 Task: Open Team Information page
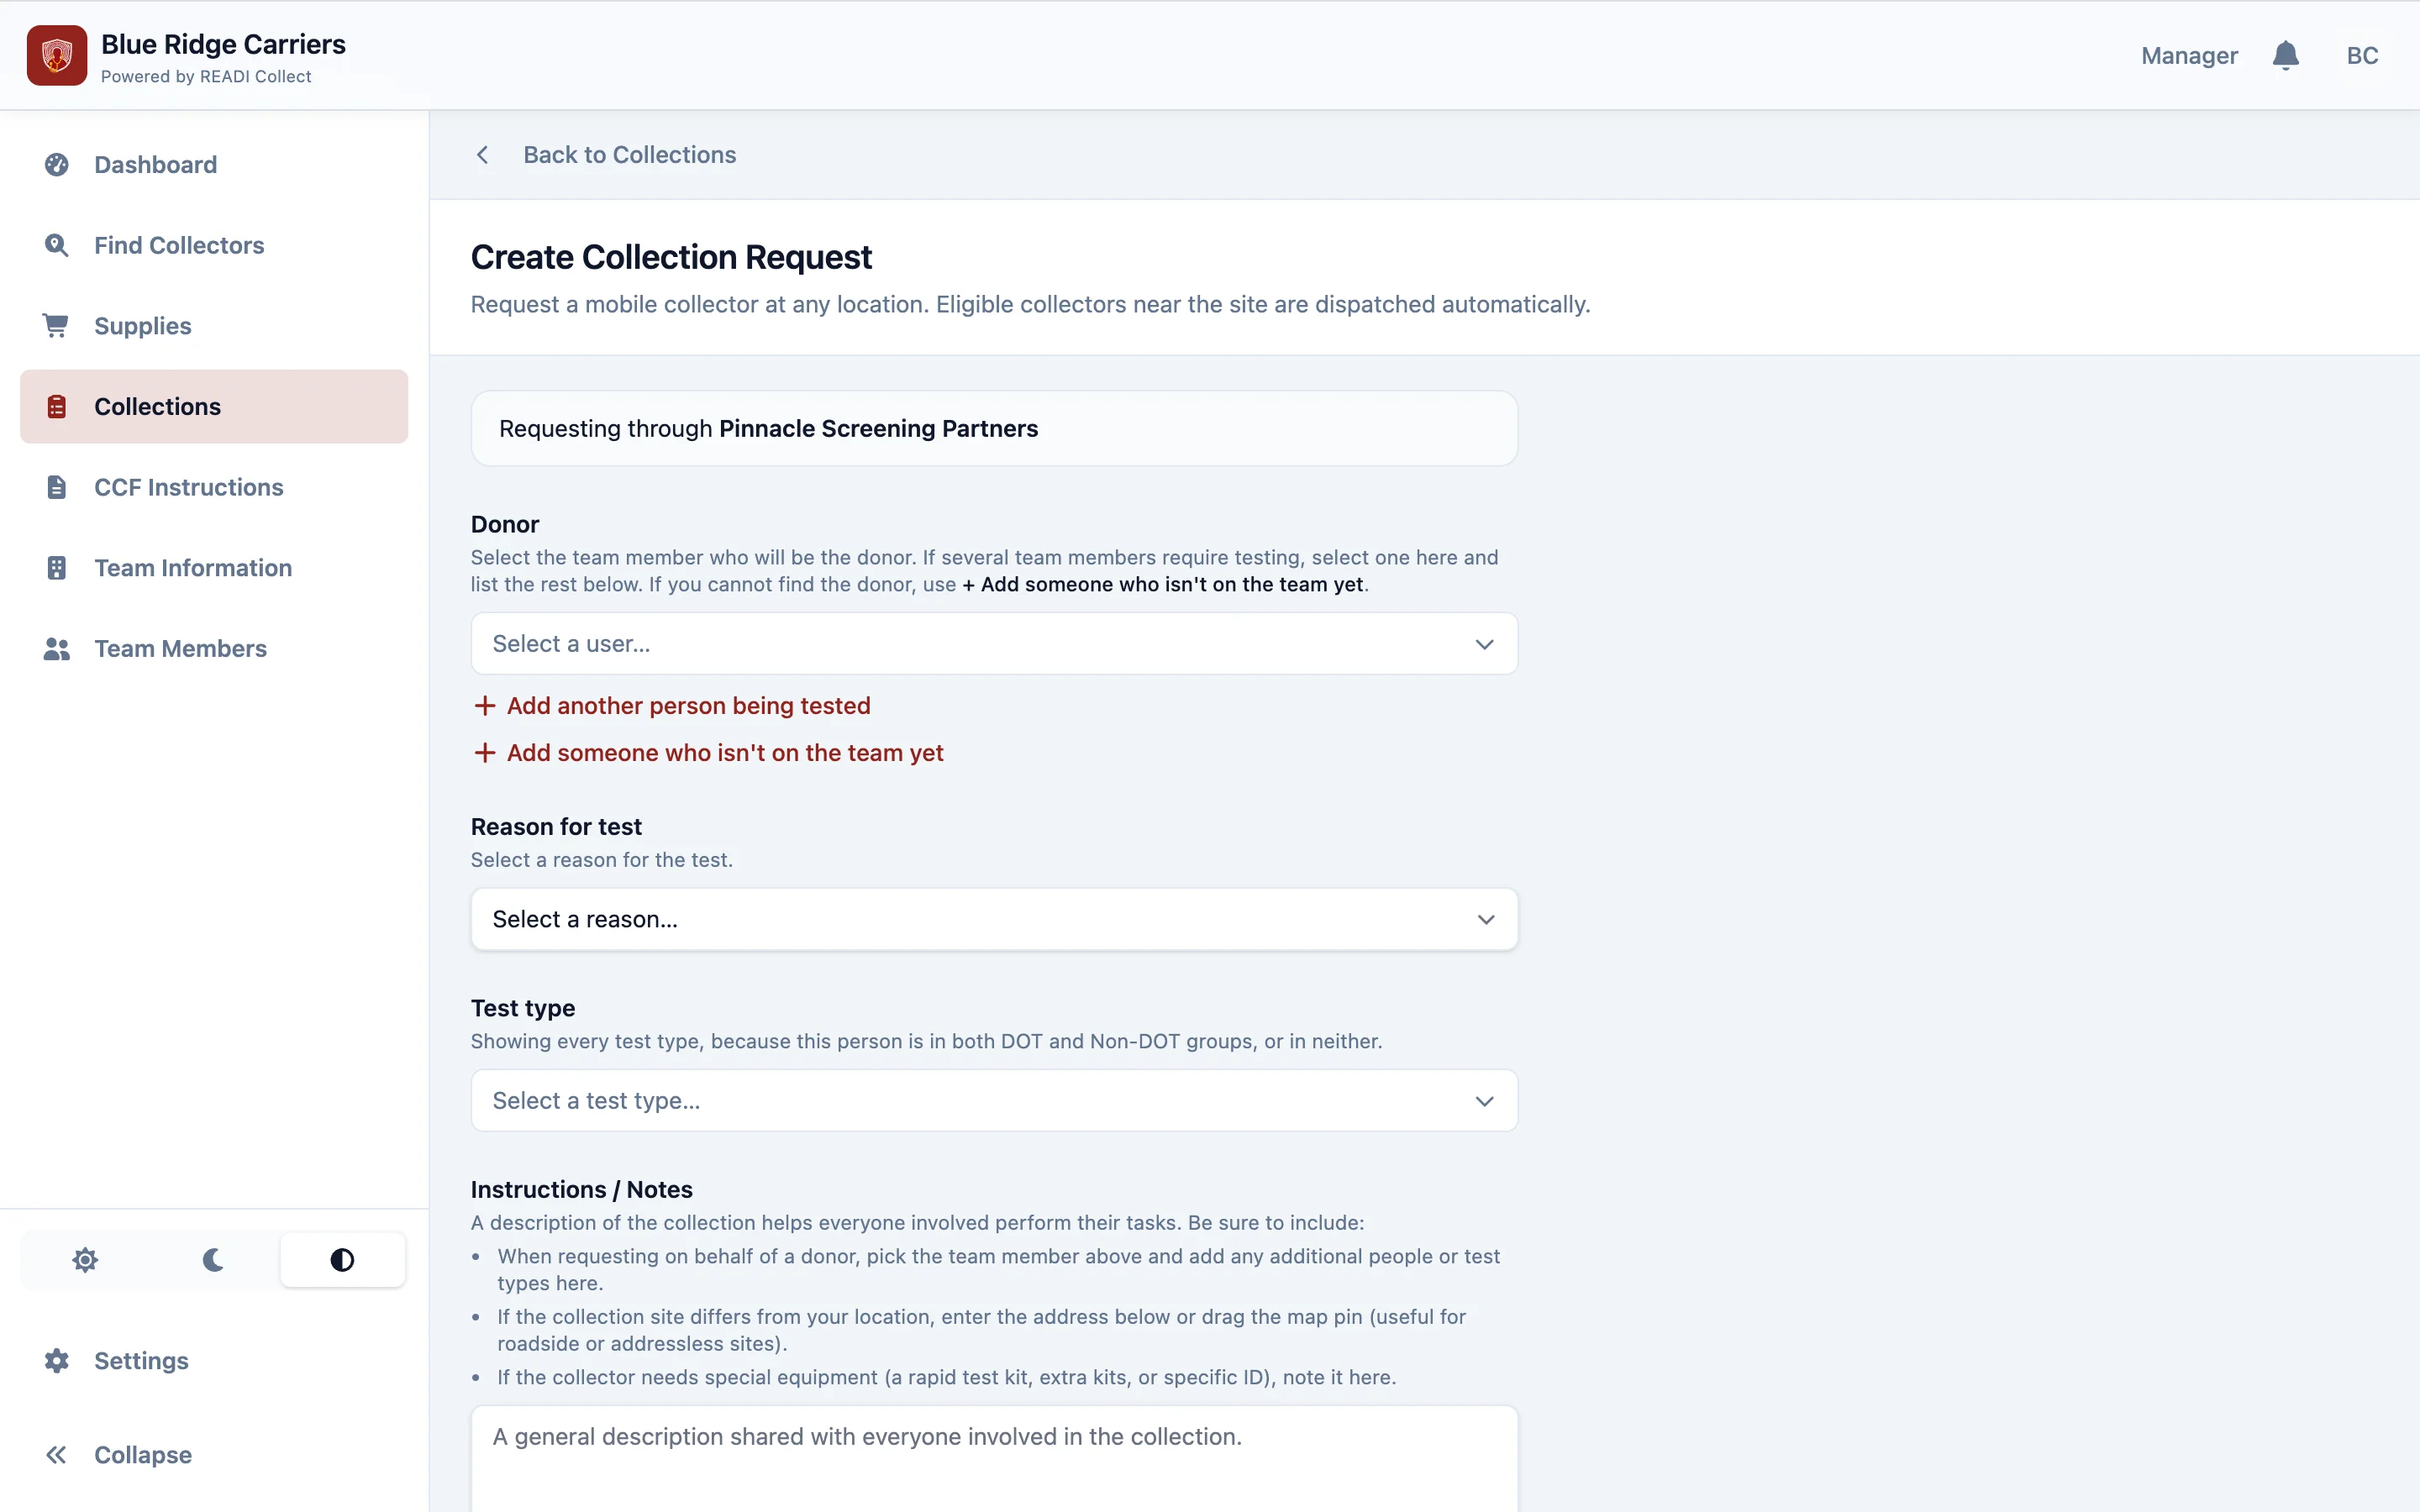(x=214, y=568)
